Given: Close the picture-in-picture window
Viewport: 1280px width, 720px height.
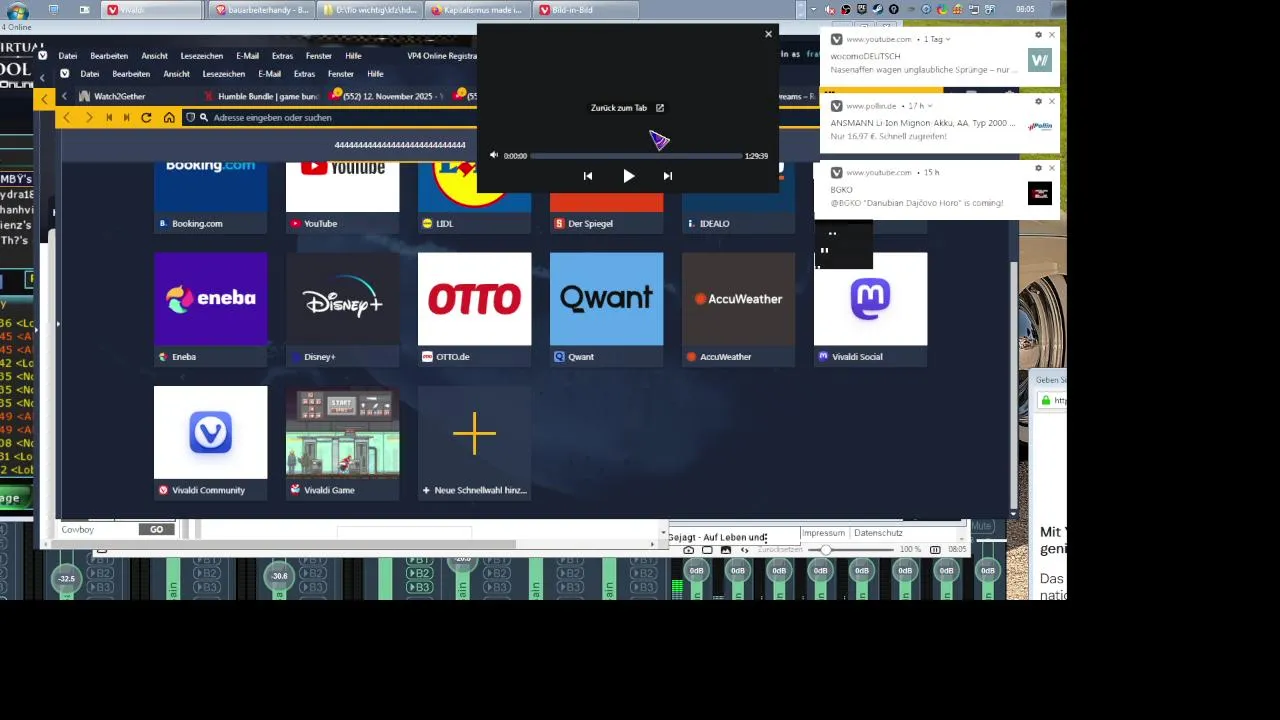Looking at the screenshot, I should (x=768, y=34).
